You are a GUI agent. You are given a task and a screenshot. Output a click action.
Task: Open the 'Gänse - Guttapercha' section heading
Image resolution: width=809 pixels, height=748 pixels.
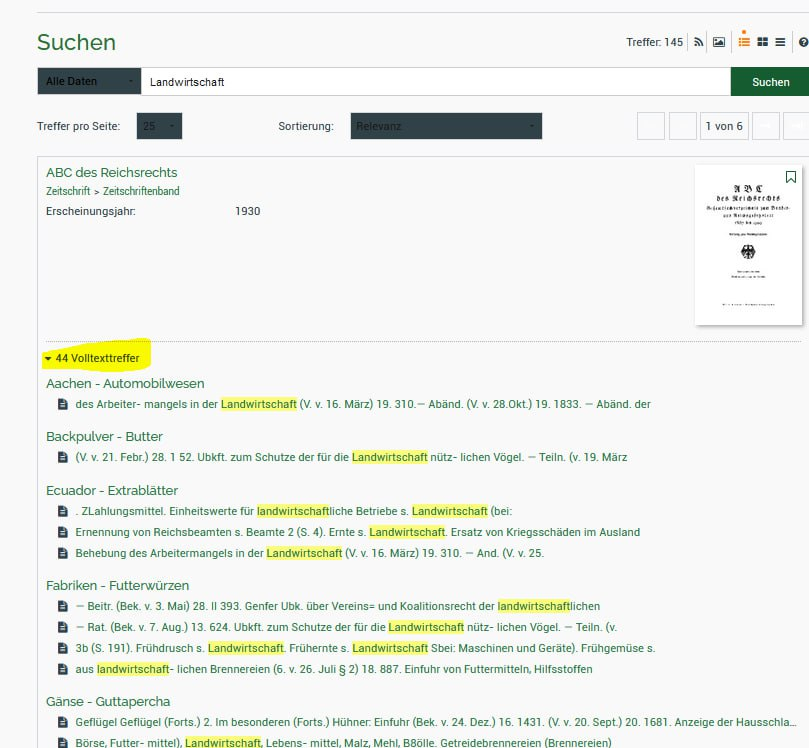(x=108, y=702)
